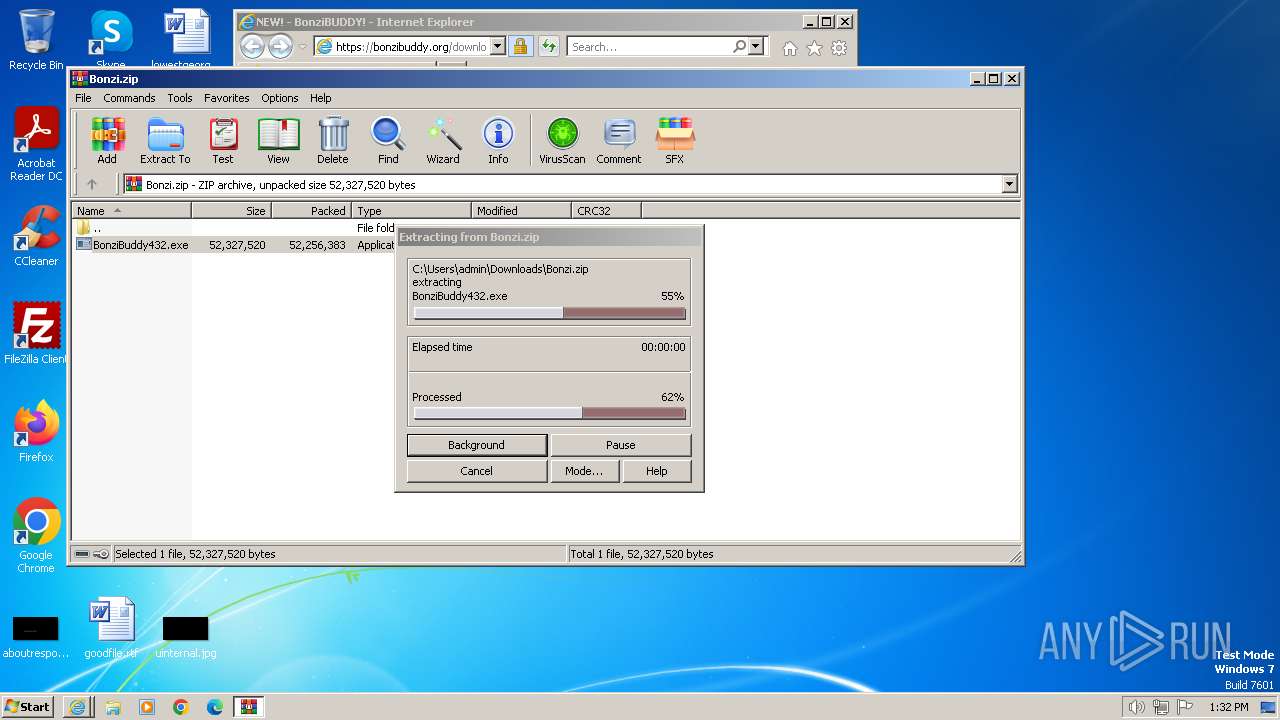Click the Windows Start button
Screen dimensions: 1280x720
pyautogui.click(x=28, y=706)
